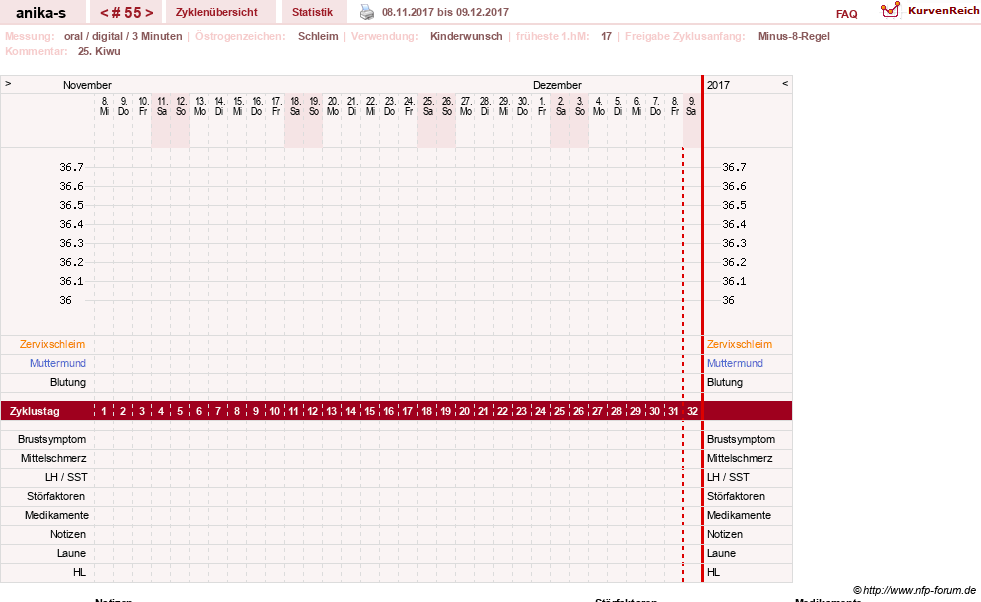Select cycle day 10 in Zyklustag row
Screen dimensions: 981x602
(275, 411)
